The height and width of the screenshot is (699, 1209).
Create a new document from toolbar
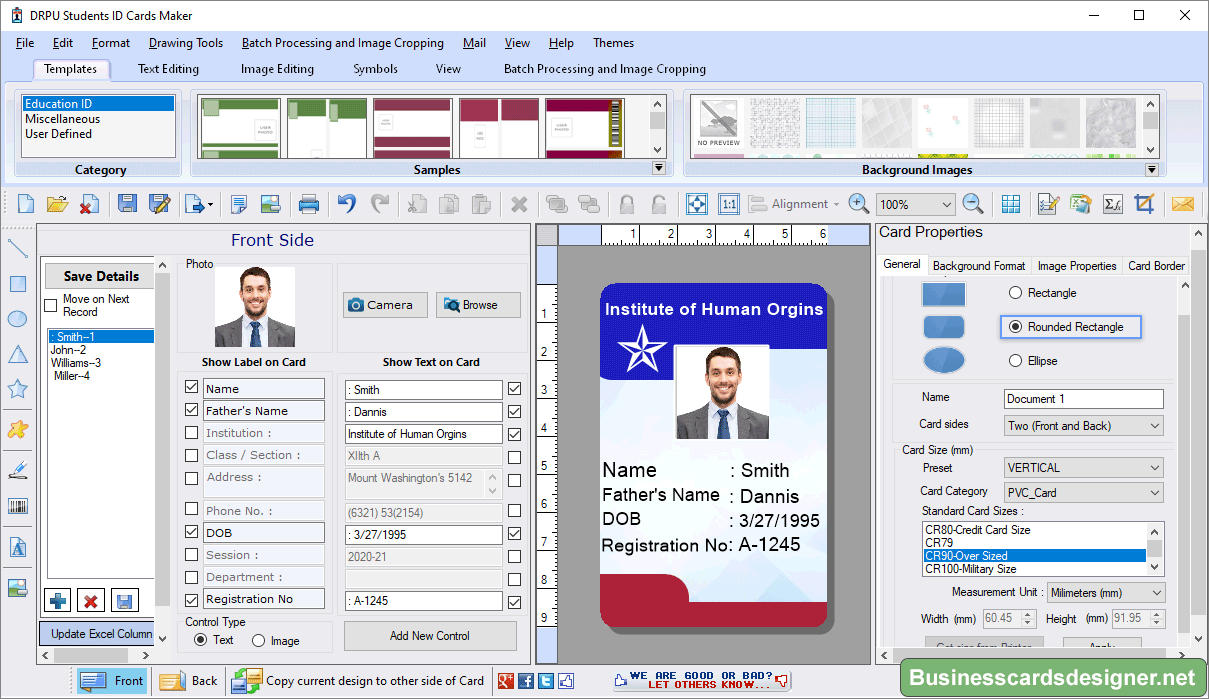pos(26,204)
